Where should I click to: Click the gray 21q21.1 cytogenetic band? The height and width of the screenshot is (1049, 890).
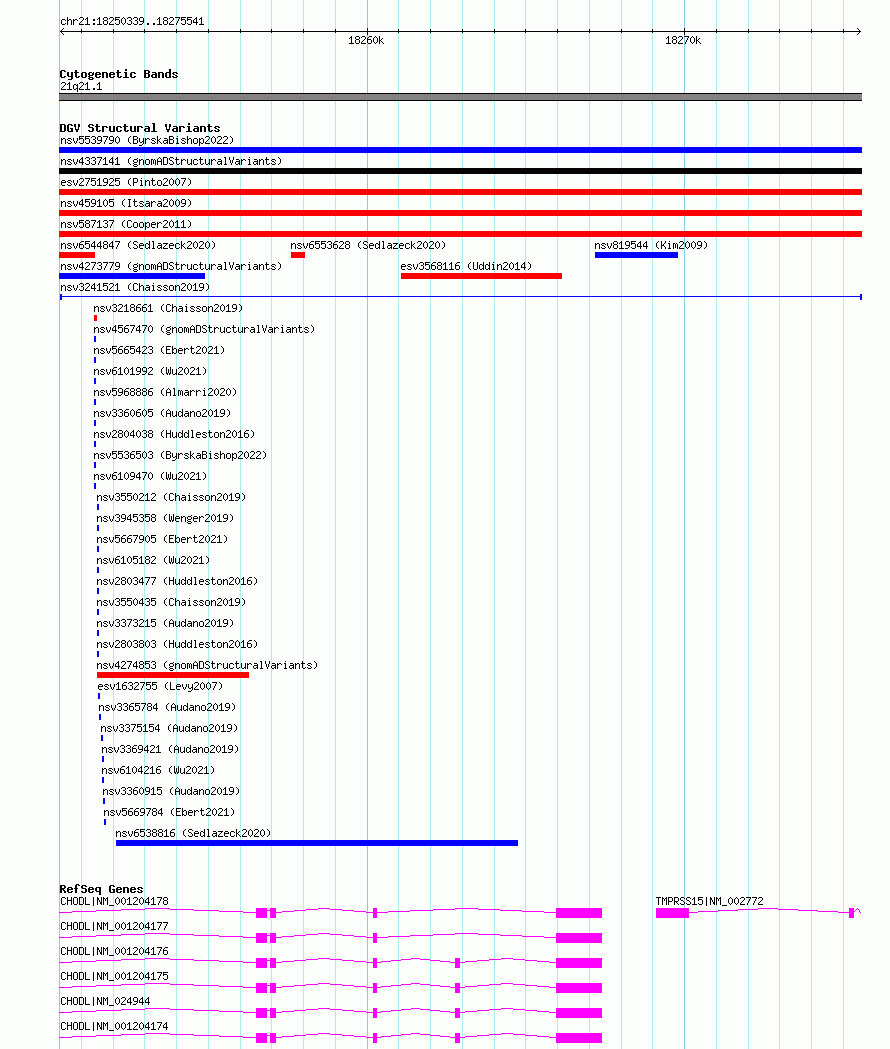tap(460, 97)
